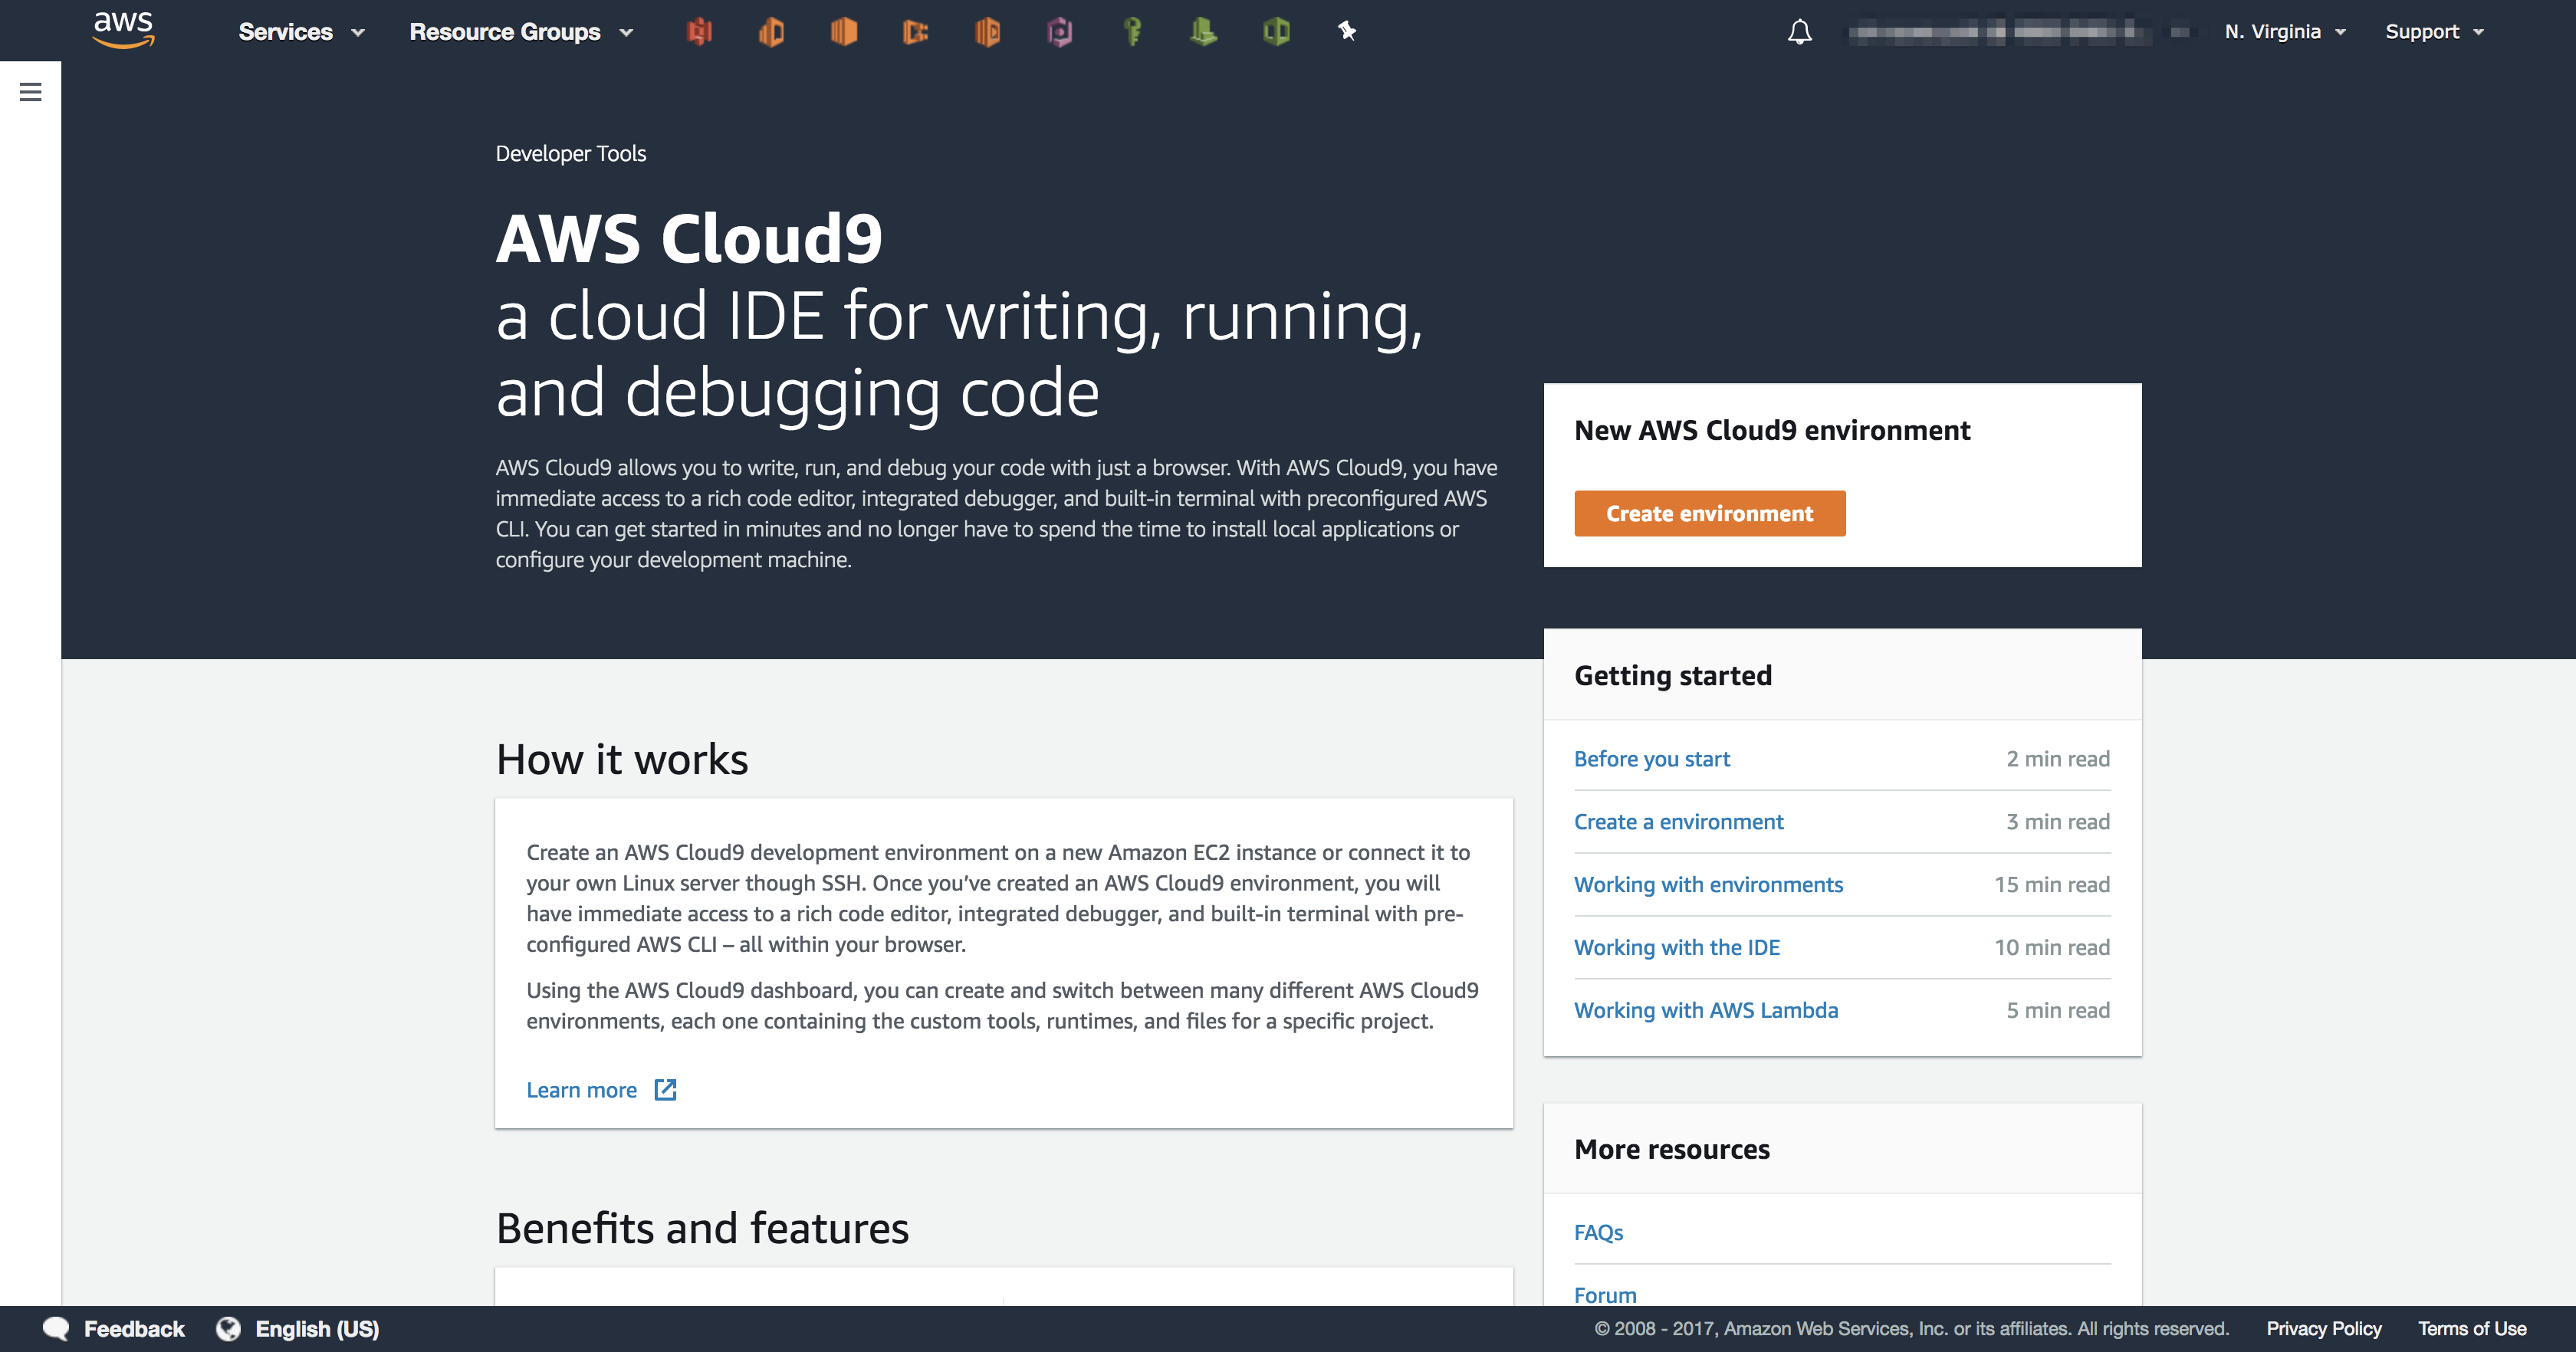This screenshot has width=2576, height=1352.
Task: Open the red pinned service shortcut icon
Action: tap(700, 31)
